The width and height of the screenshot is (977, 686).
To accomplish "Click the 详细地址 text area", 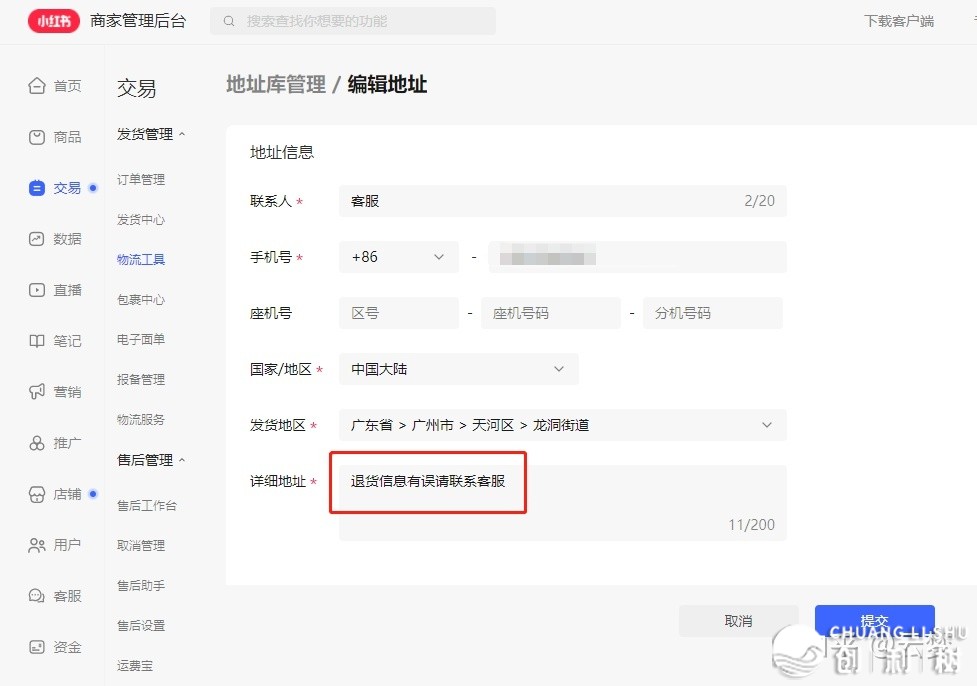I will point(563,502).
